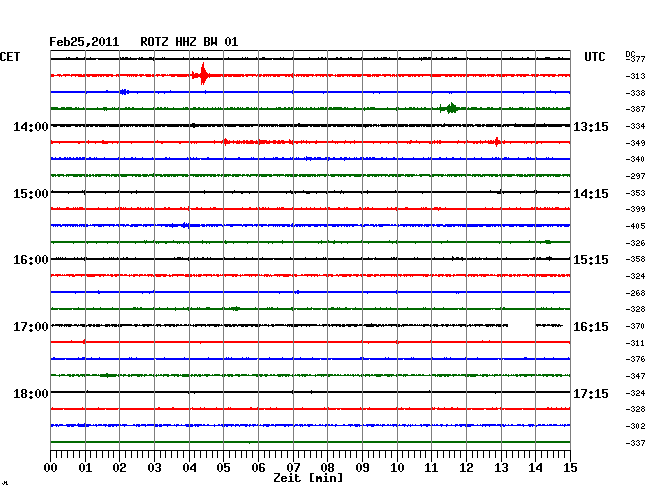Select the 17:00 CET time label
Image resolution: width=650 pixels, height=494 pixels.
(x=31, y=327)
